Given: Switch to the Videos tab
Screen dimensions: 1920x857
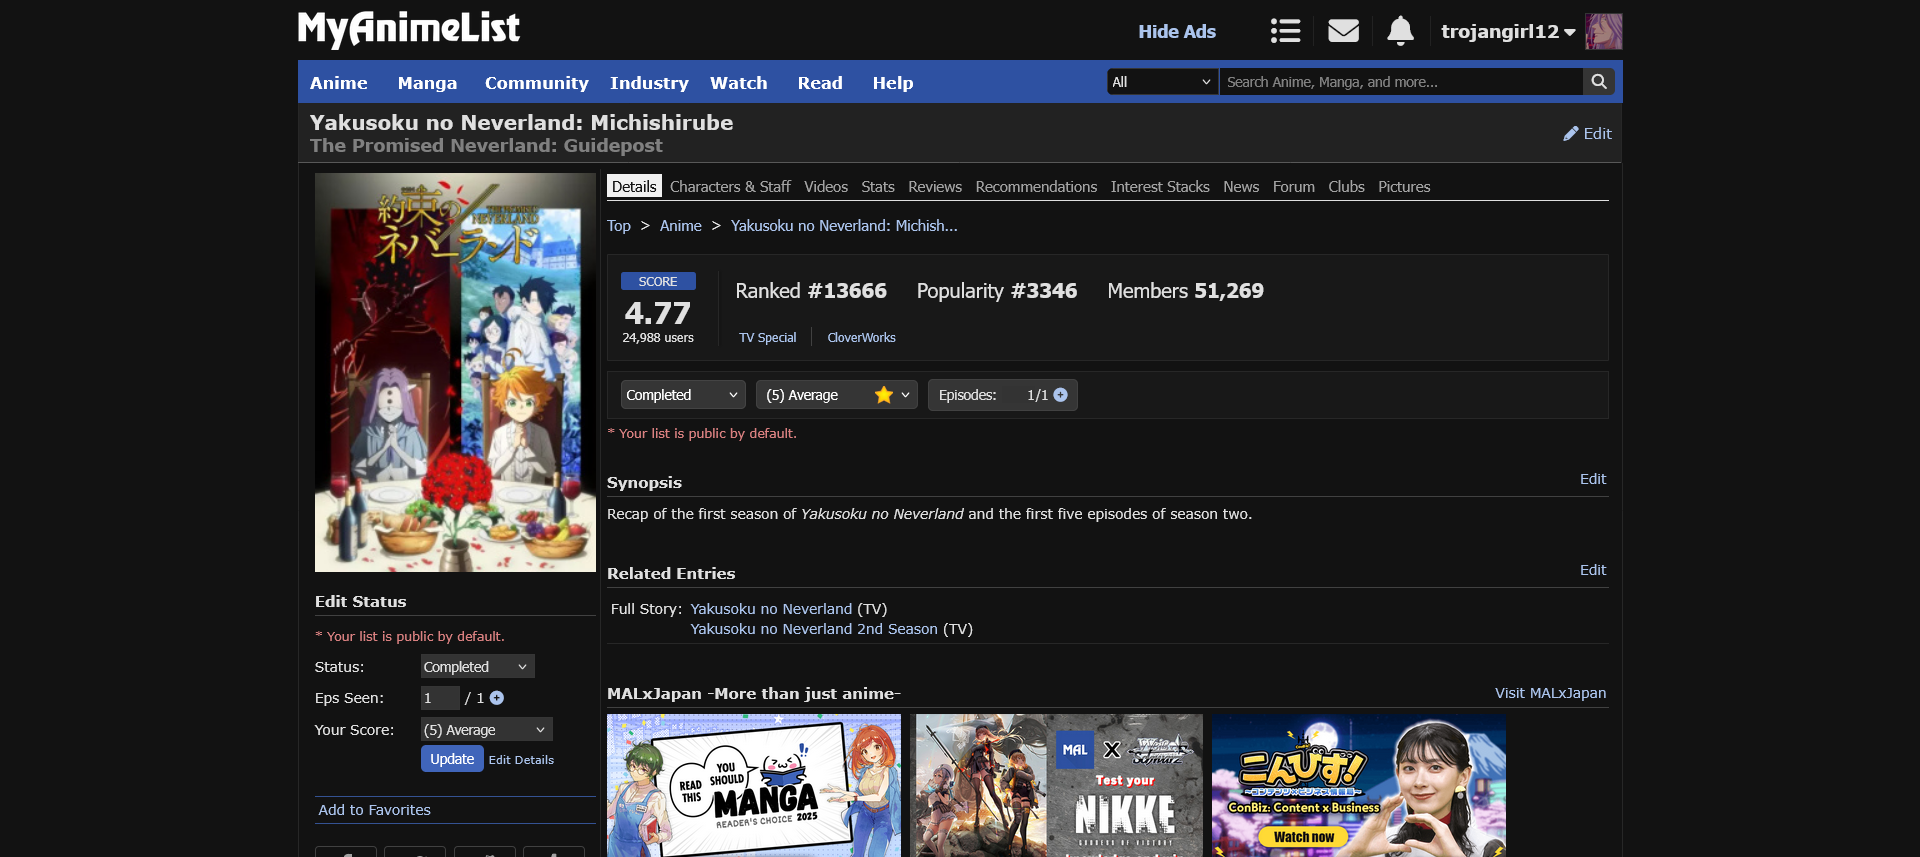Looking at the screenshot, I should coord(826,186).
